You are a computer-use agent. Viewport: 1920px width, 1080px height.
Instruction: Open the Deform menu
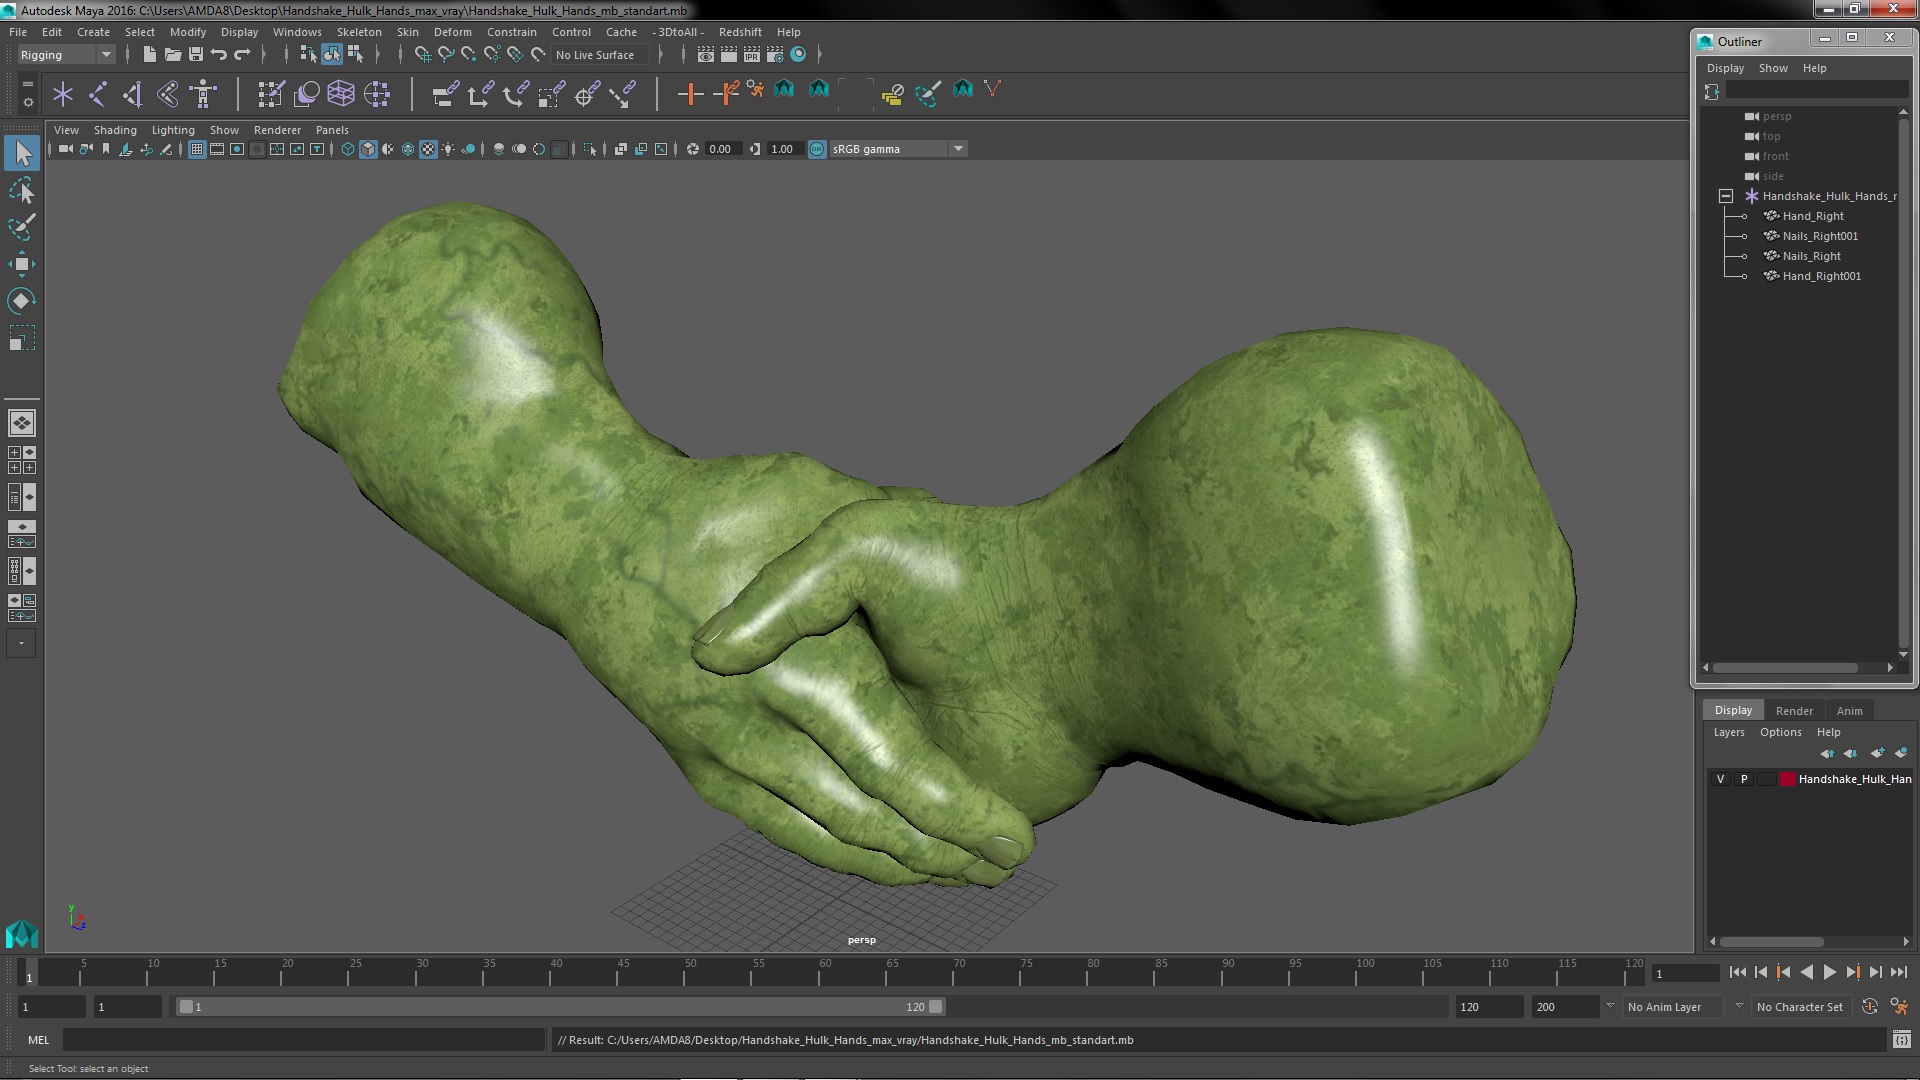tap(452, 32)
